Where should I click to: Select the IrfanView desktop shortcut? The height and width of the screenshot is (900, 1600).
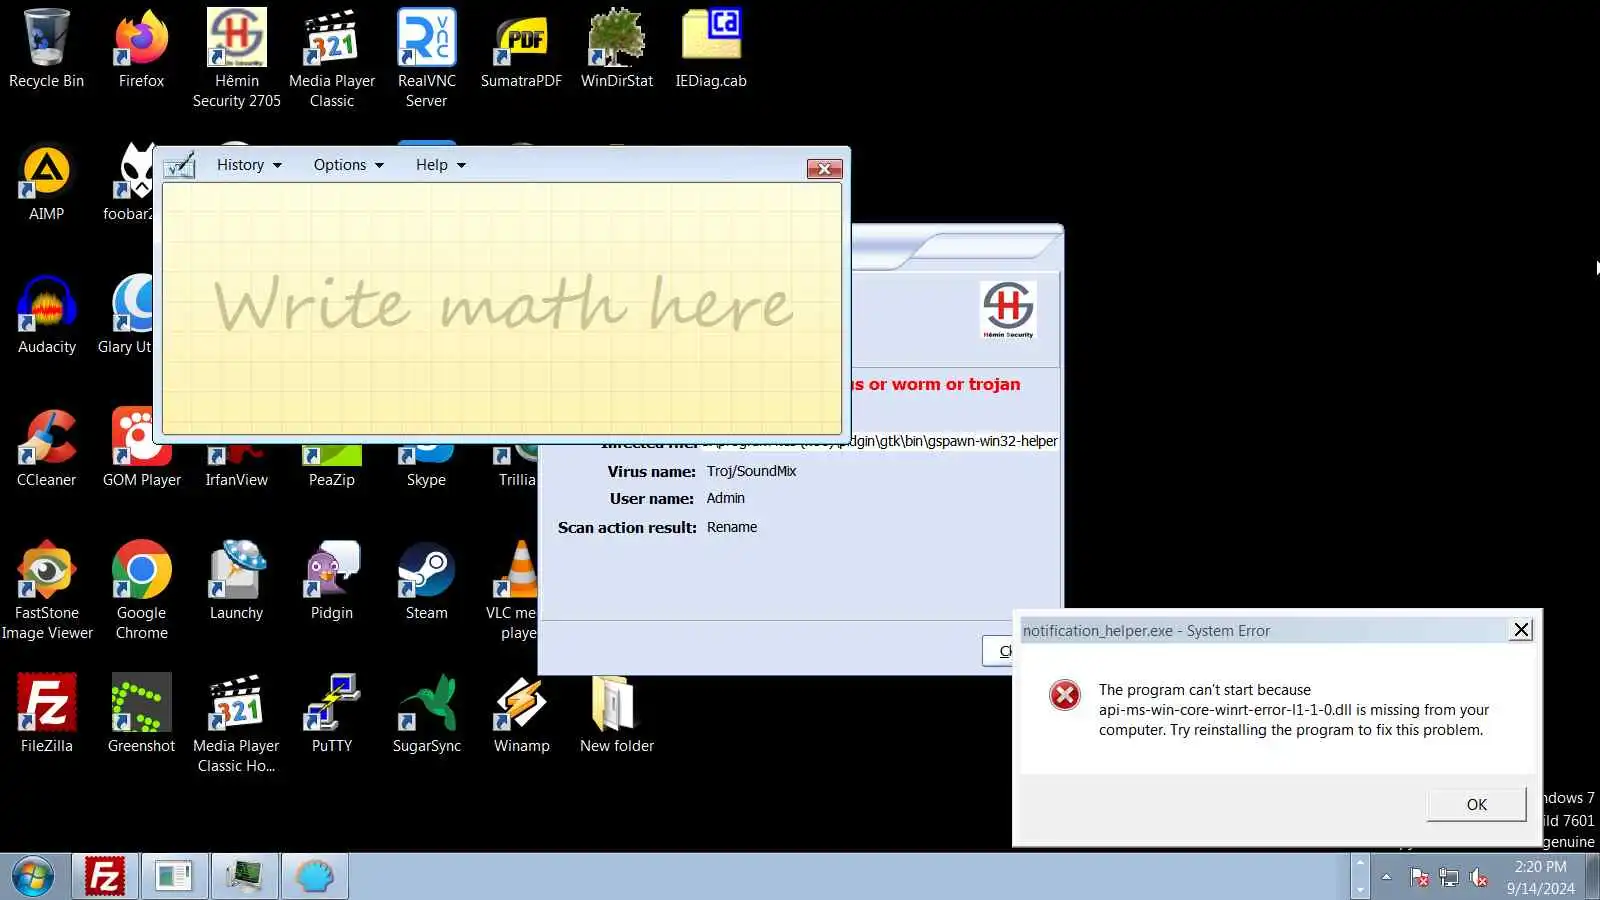click(237, 466)
